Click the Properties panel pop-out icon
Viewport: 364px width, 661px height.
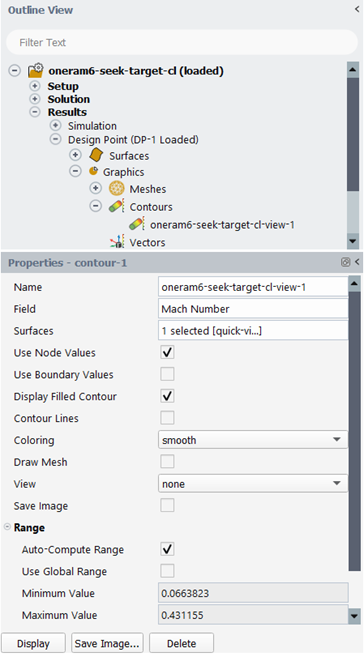pos(345,262)
